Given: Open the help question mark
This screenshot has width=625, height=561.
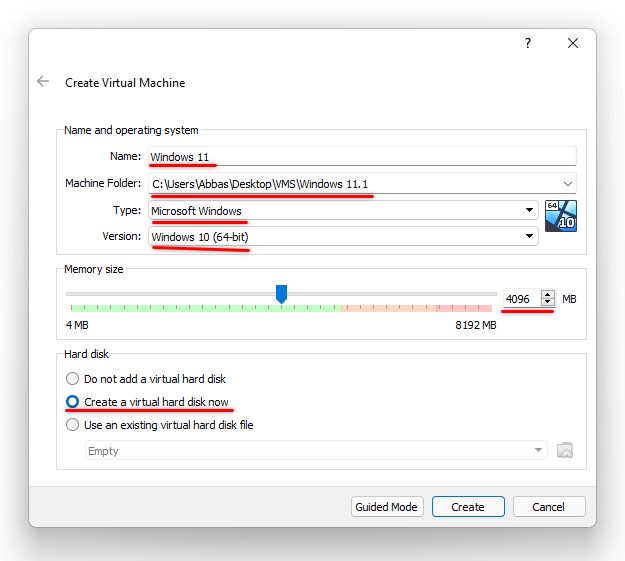Looking at the screenshot, I should coord(528,43).
